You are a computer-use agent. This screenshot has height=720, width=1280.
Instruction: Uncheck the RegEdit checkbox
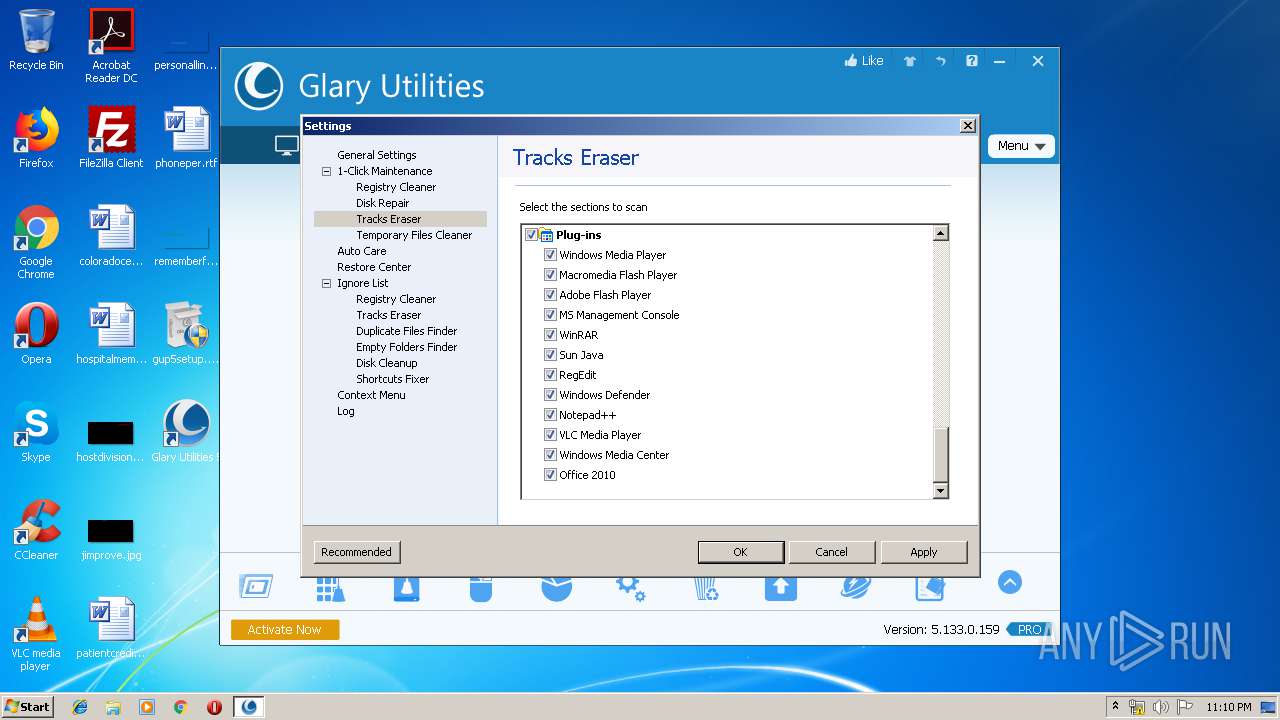tap(550, 375)
